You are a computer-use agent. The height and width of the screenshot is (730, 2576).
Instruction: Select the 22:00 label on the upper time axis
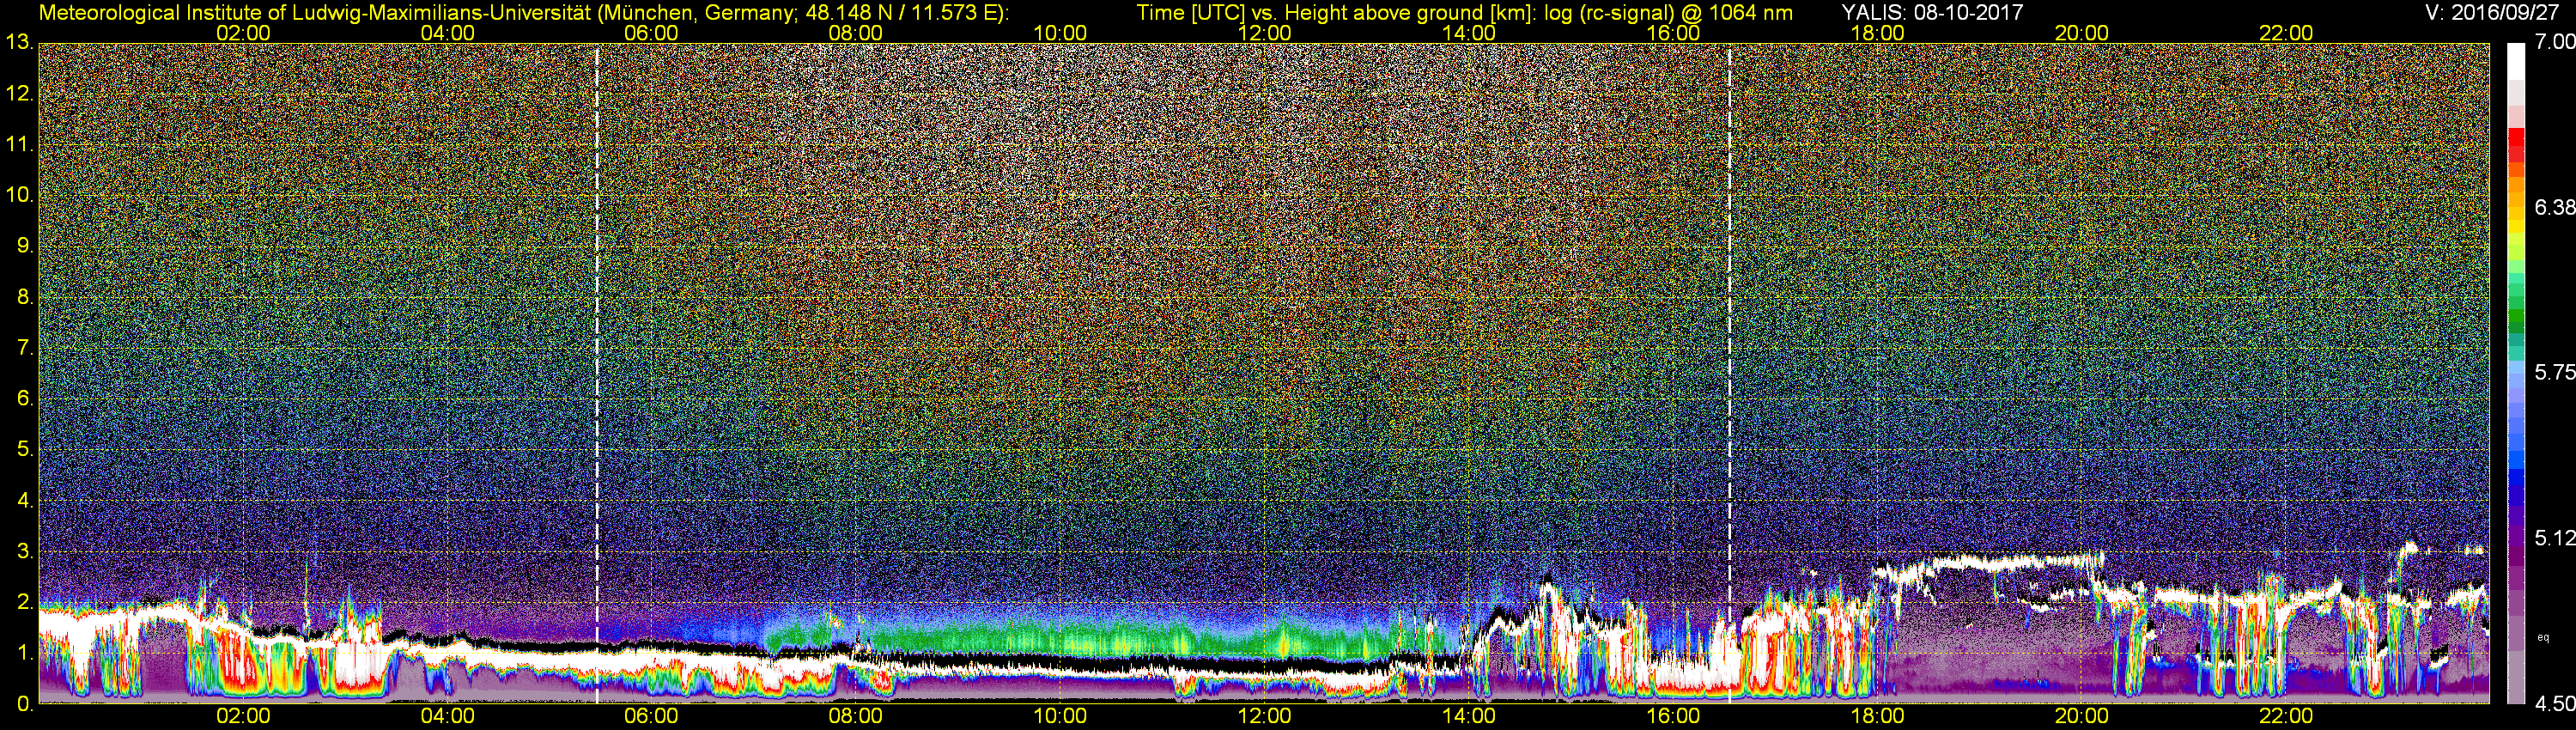click(2286, 33)
